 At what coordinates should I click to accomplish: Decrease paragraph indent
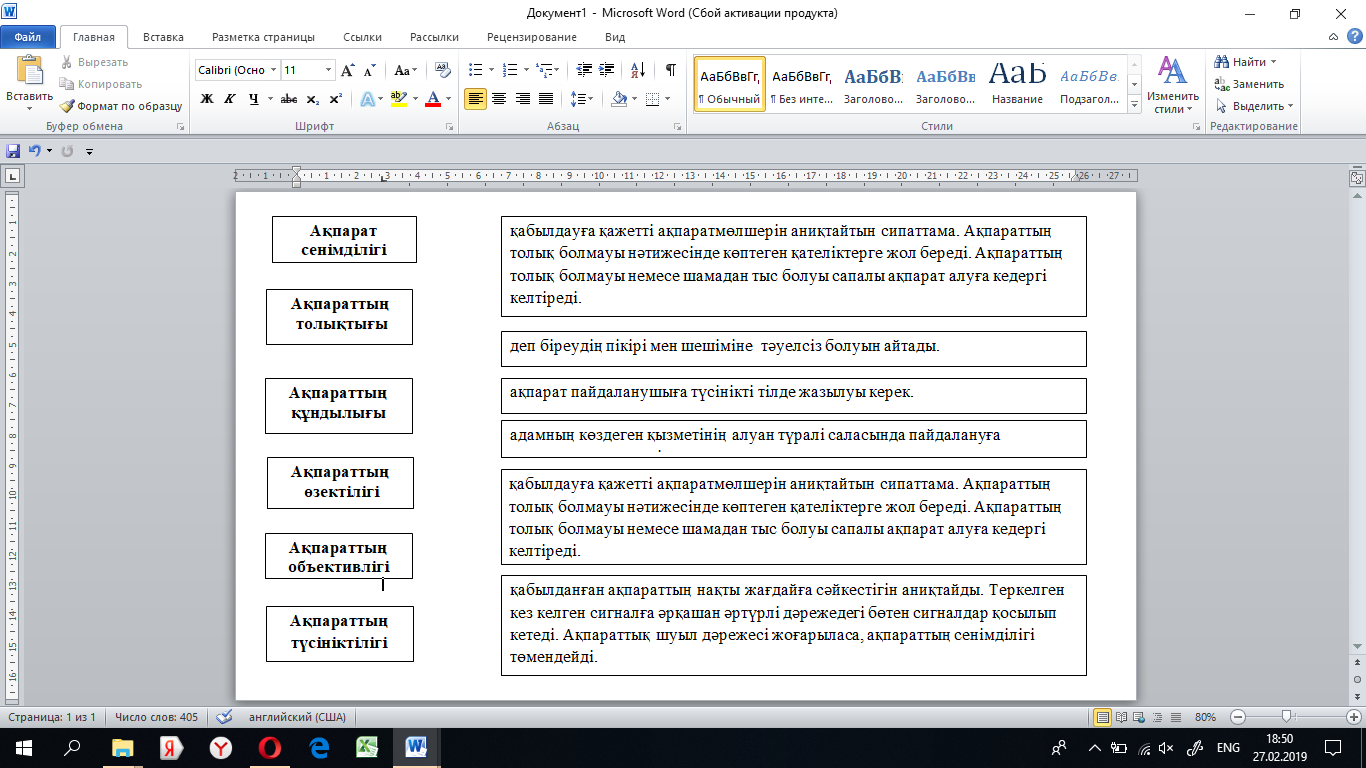pos(585,70)
